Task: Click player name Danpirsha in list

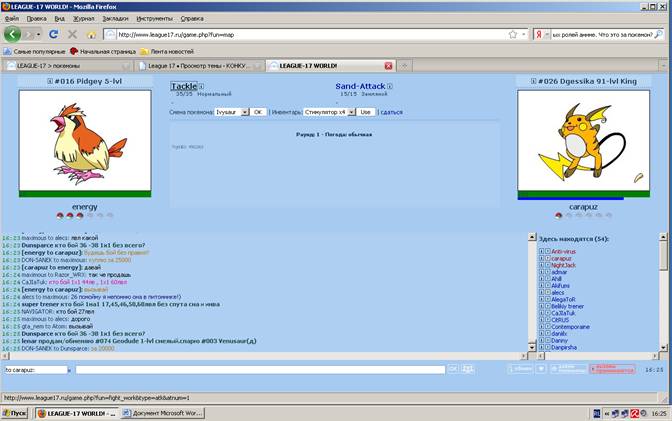Action: pyautogui.click(x=564, y=347)
